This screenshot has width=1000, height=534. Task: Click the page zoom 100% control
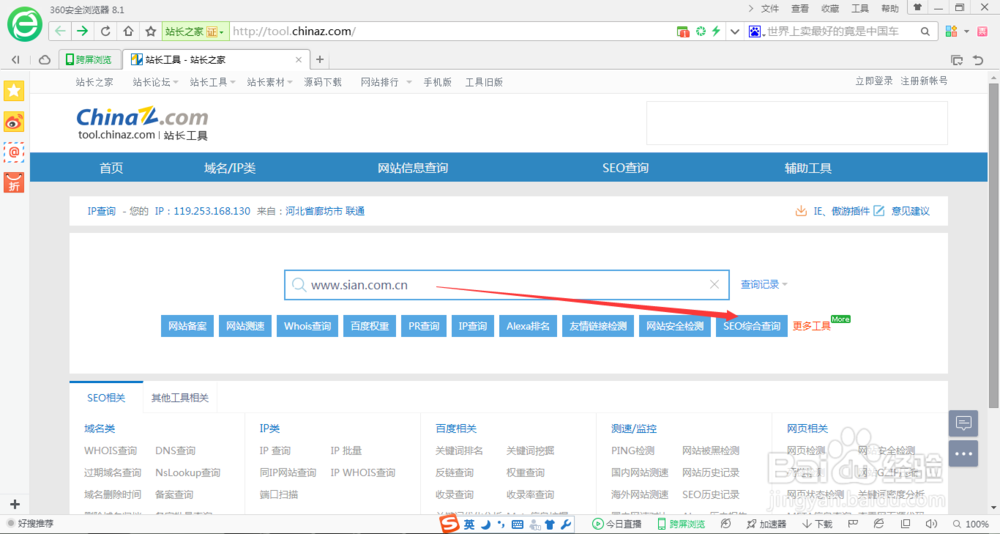pyautogui.click(x=971, y=524)
